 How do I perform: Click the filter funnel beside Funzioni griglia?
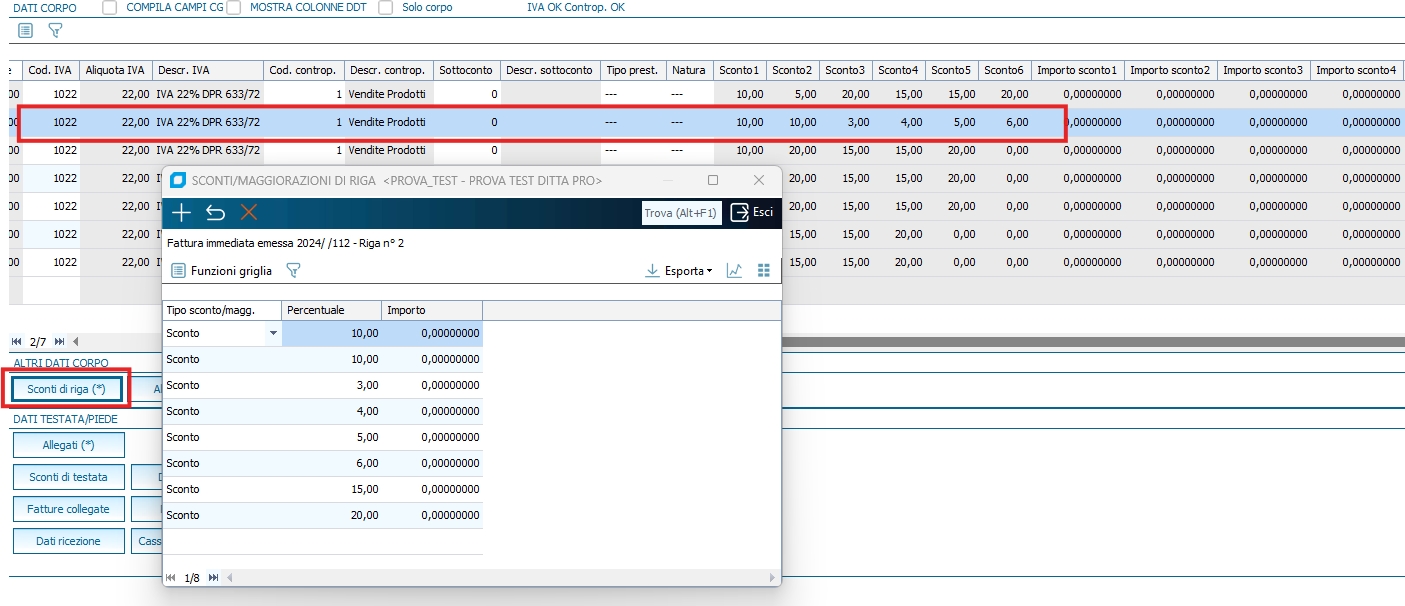[x=293, y=271]
